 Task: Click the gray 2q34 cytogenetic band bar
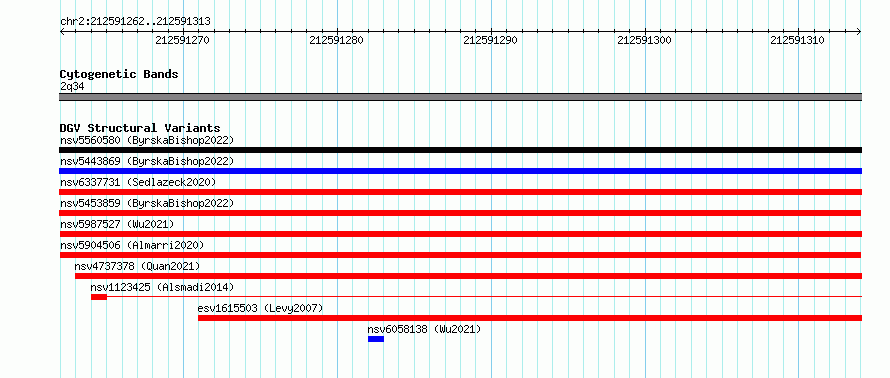[x=460, y=97]
